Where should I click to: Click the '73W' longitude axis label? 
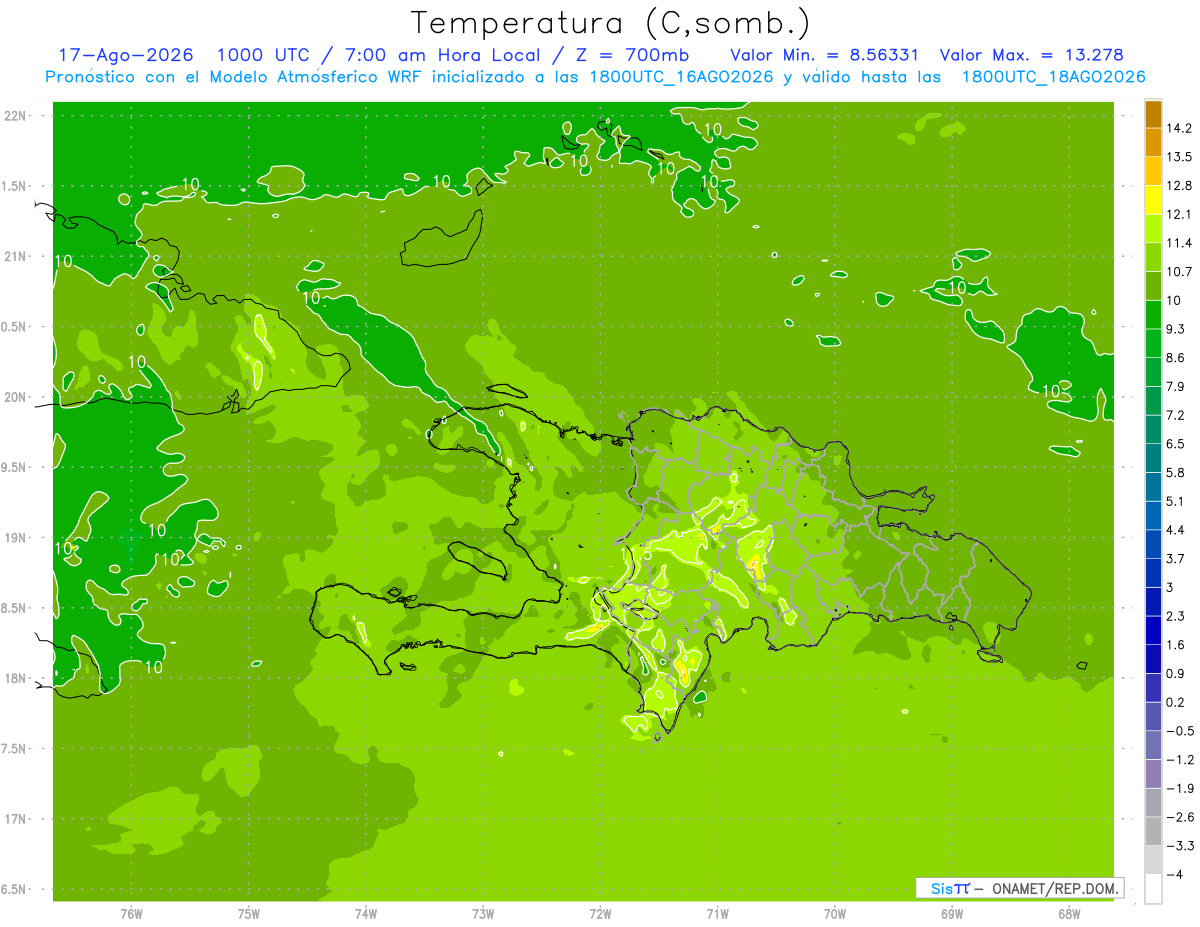tap(483, 914)
